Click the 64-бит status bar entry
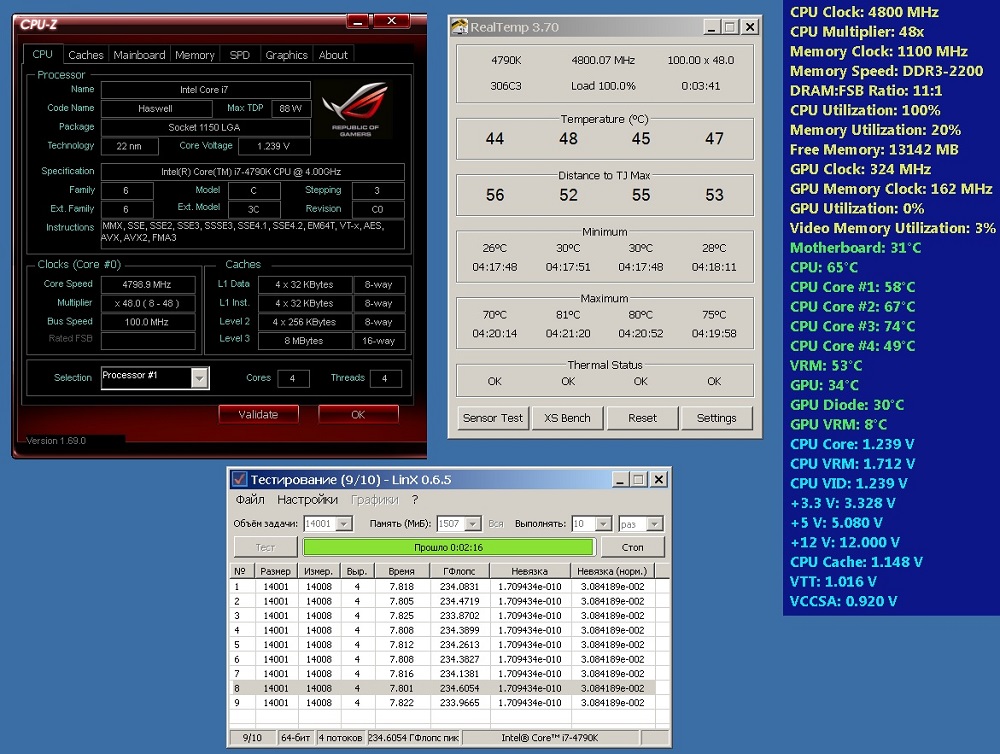This screenshot has width=1000, height=754. pyautogui.click(x=295, y=737)
